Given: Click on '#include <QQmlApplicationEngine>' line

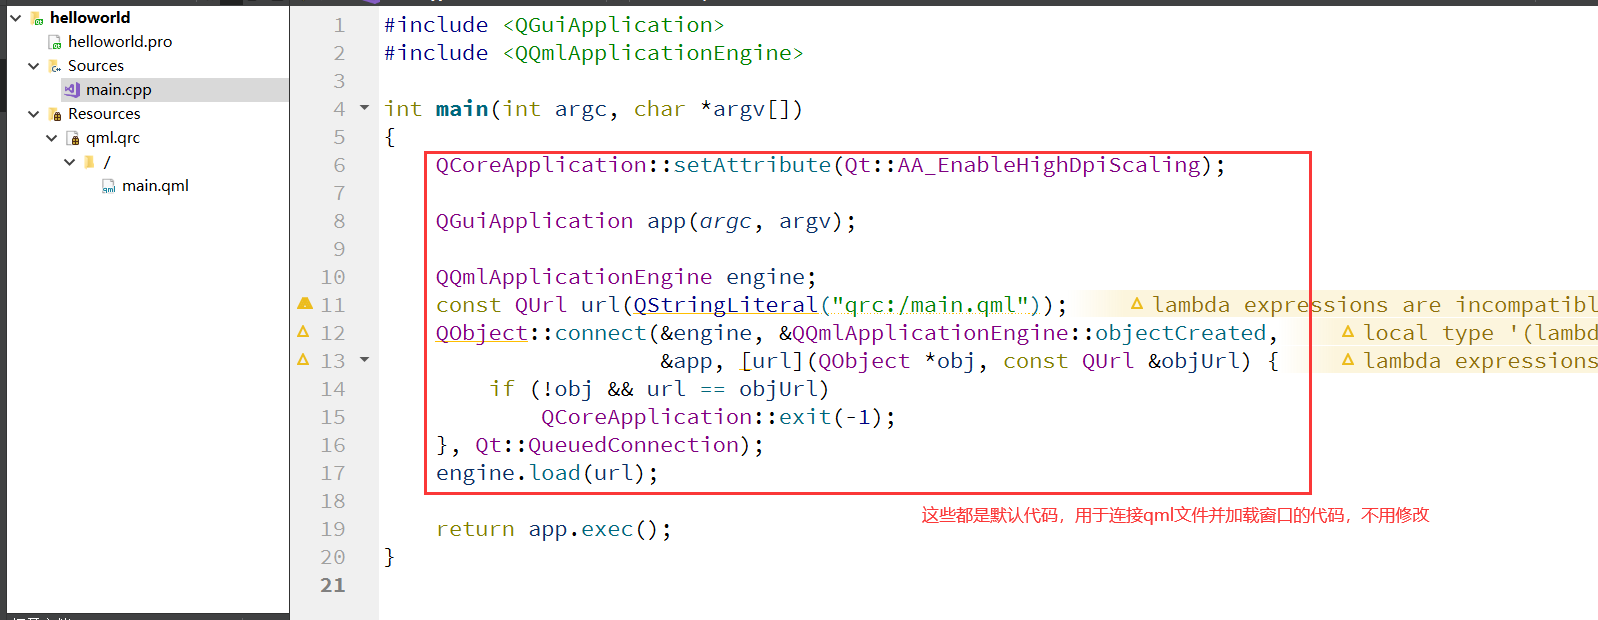Looking at the screenshot, I should [593, 53].
